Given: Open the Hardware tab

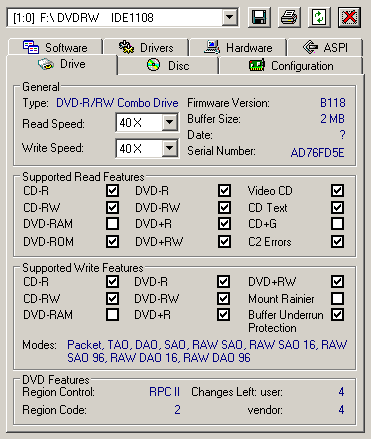Looking at the screenshot, I should (x=238, y=47).
